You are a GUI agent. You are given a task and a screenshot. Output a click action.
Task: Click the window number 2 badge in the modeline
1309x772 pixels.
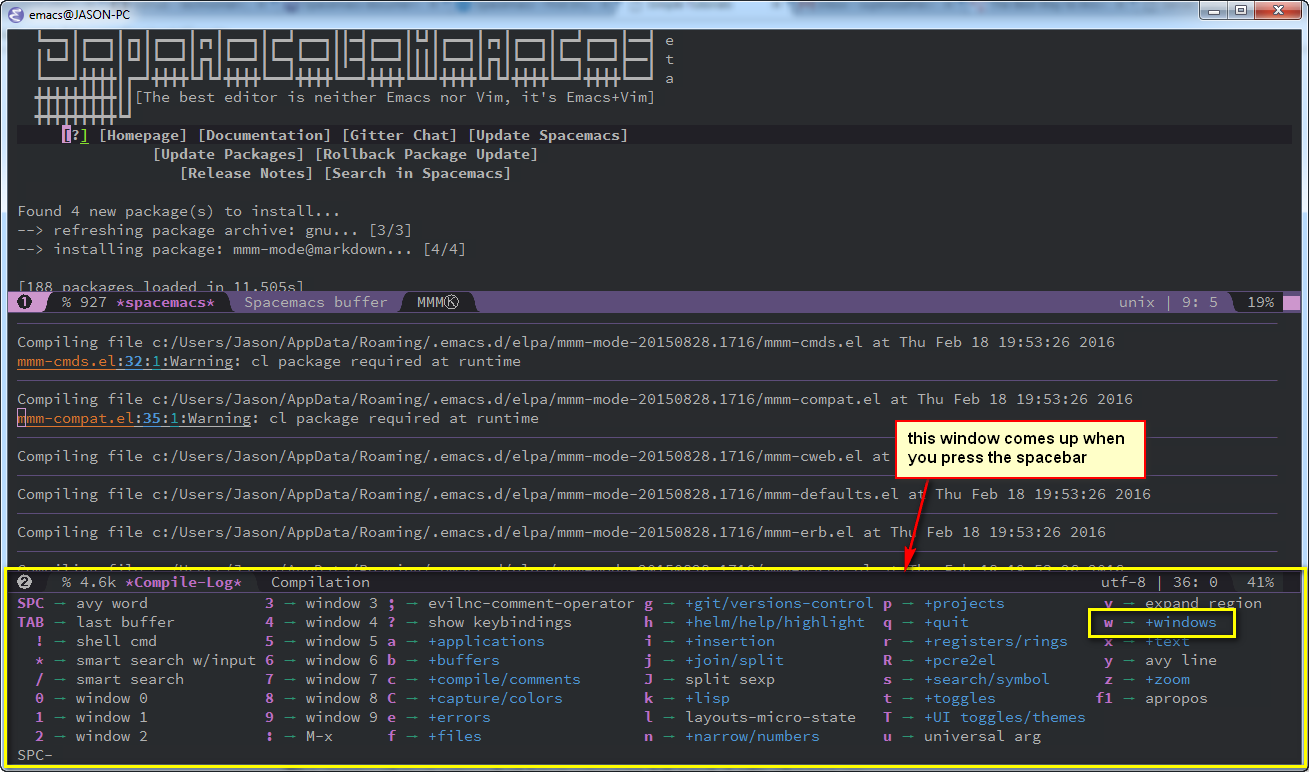pyautogui.click(x=24, y=582)
